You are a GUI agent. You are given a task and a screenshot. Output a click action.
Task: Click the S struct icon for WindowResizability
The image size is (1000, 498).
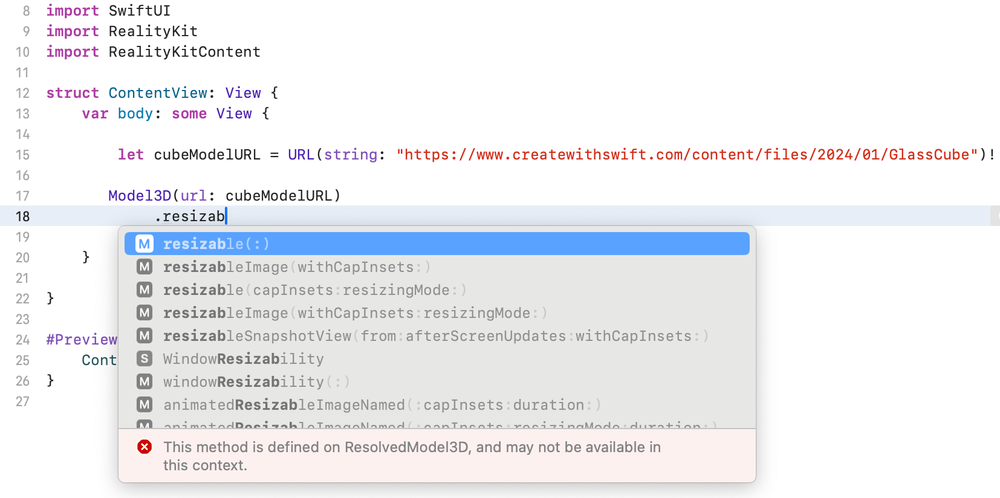coord(145,359)
